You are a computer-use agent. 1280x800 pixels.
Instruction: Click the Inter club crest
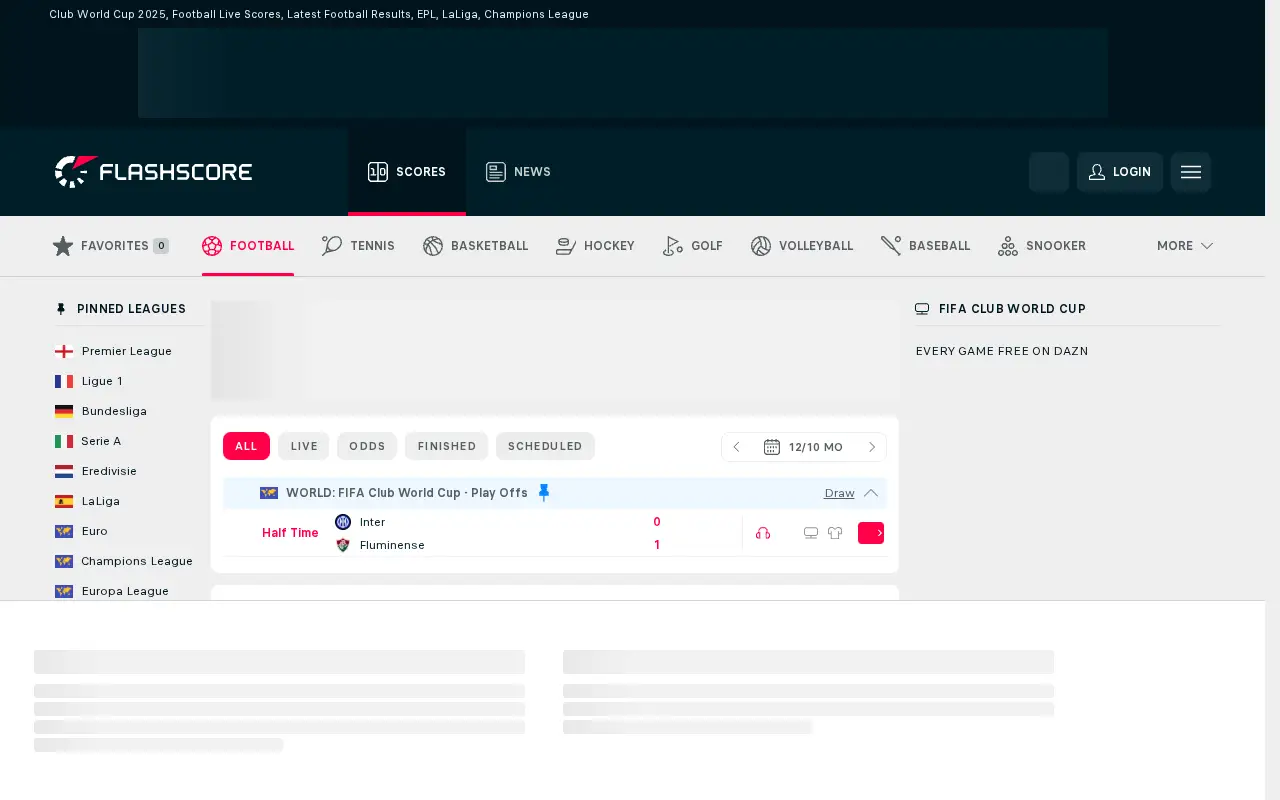pyautogui.click(x=343, y=522)
